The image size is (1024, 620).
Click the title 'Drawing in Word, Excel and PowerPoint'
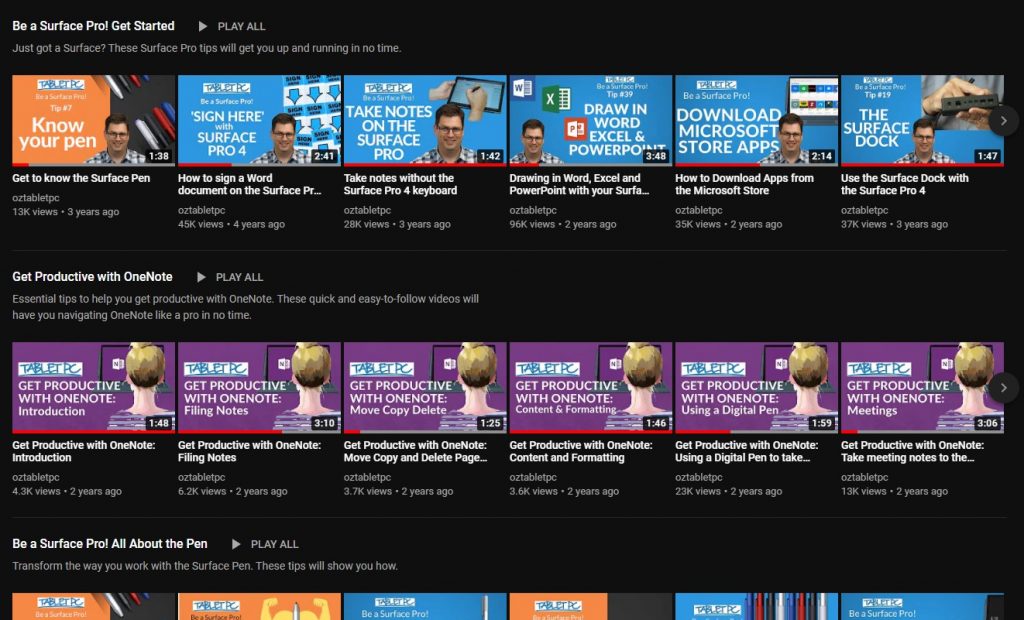pos(579,184)
